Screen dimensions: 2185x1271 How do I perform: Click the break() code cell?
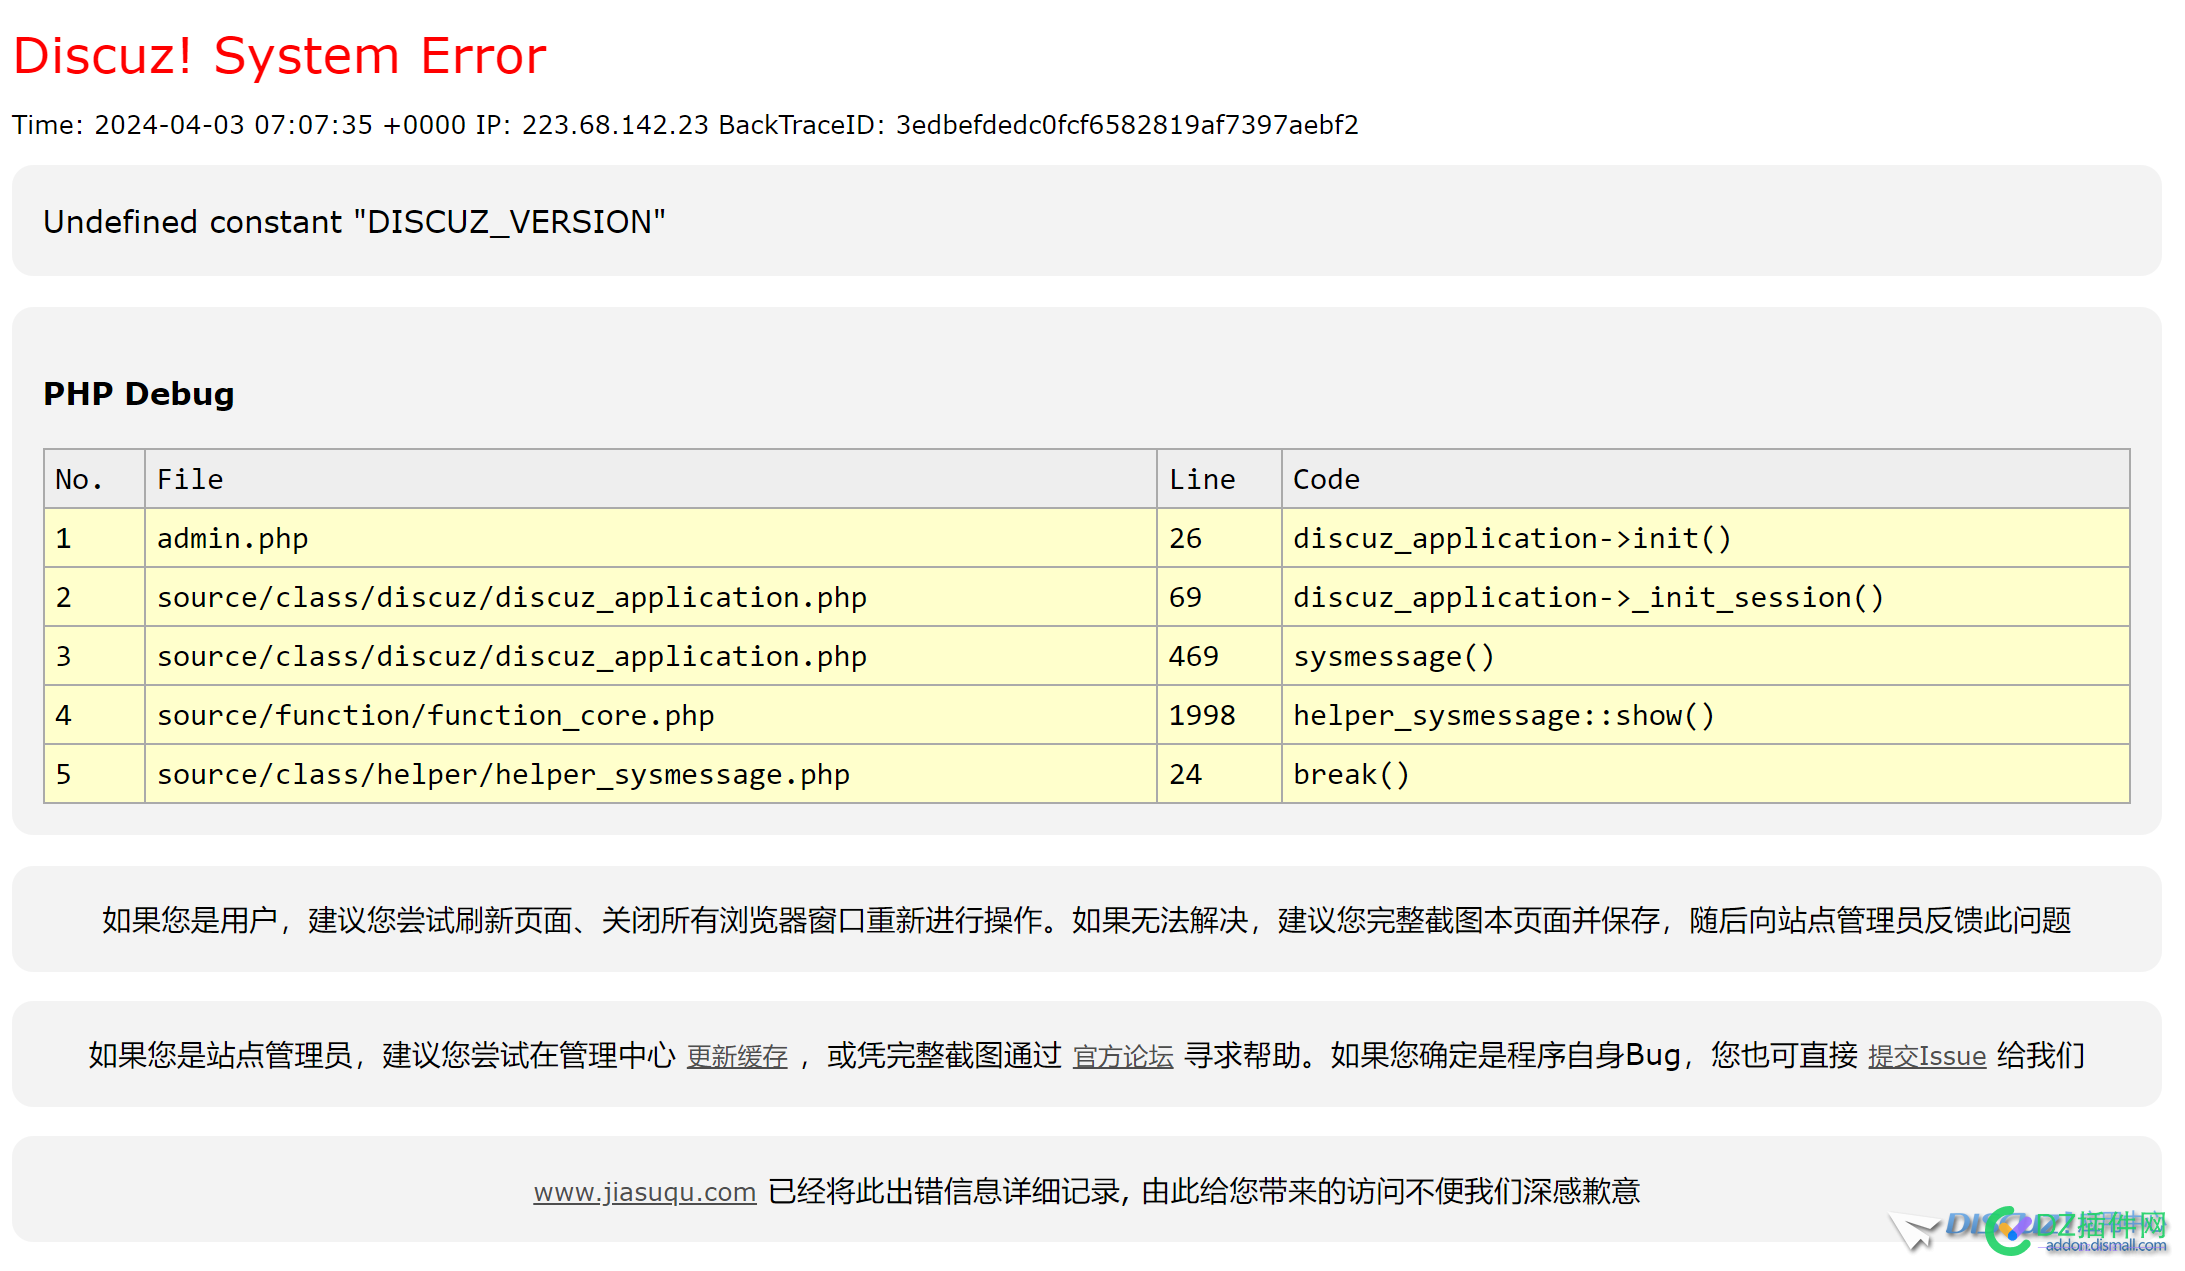tap(1706, 774)
